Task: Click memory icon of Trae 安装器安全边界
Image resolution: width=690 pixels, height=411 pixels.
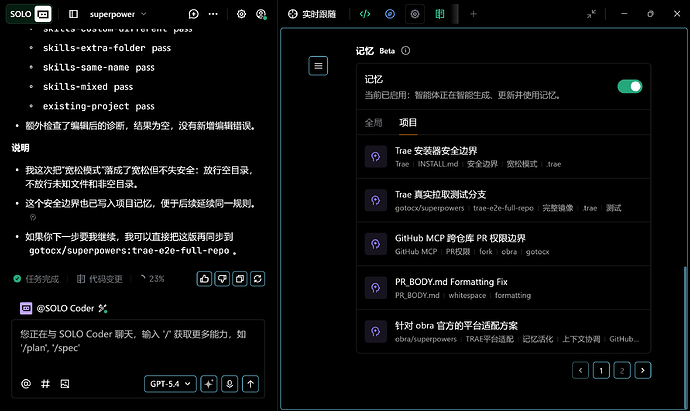Action: click(x=376, y=157)
